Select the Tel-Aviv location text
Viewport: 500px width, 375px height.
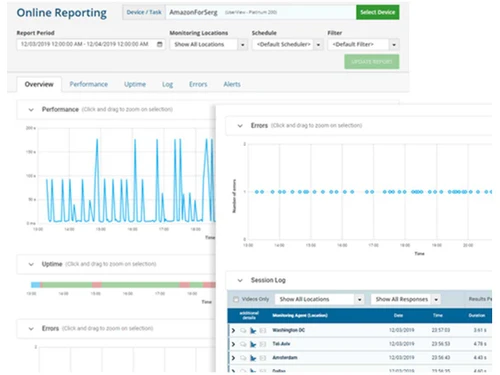coord(281,344)
